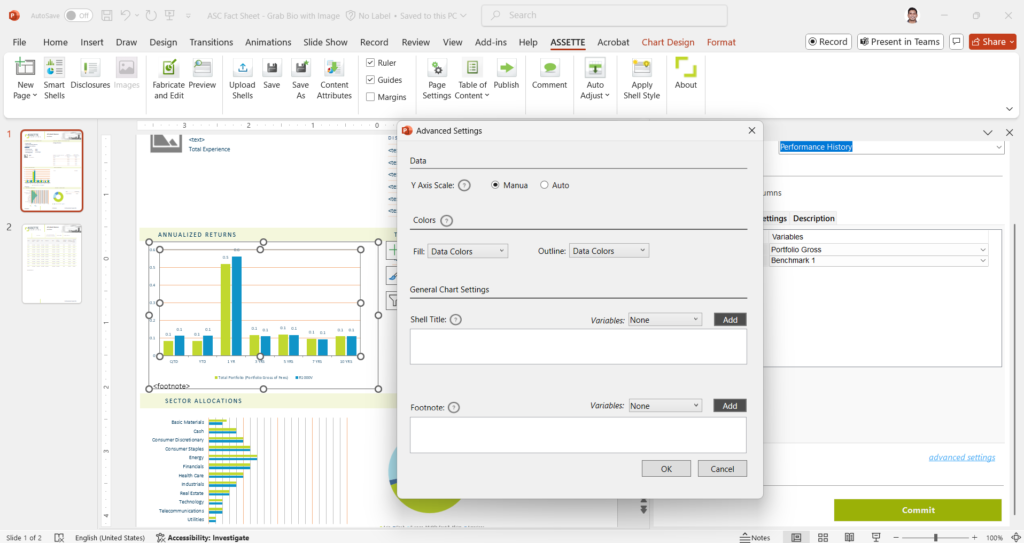Image resolution: width=1024 pixels, height=543 pixels.
Task: Select Auto Y Axis Scale radio
Action: coord(544,186)
